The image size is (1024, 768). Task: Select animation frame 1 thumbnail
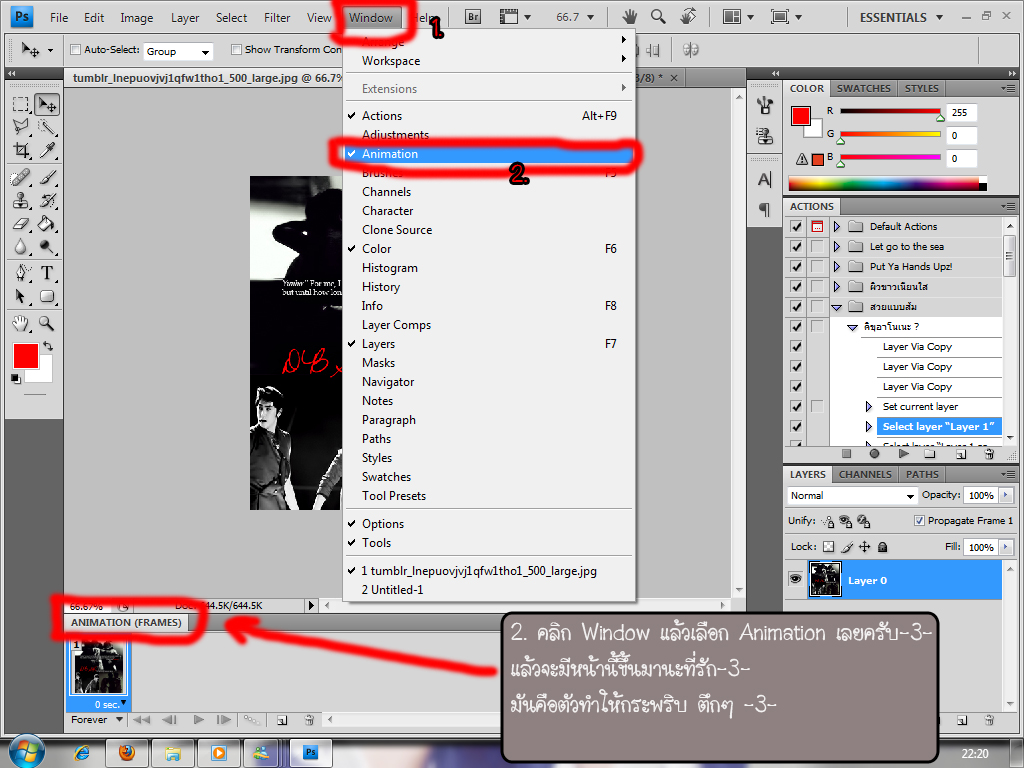(99, 667)
